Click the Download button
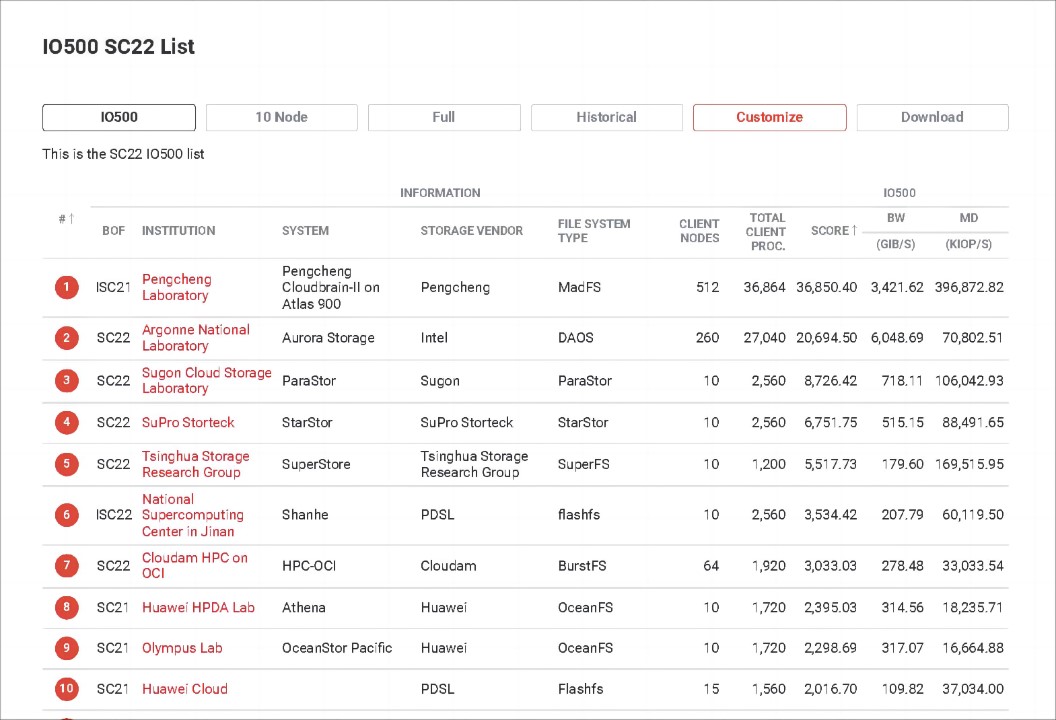1056x720 pixels. click(933, 117)
